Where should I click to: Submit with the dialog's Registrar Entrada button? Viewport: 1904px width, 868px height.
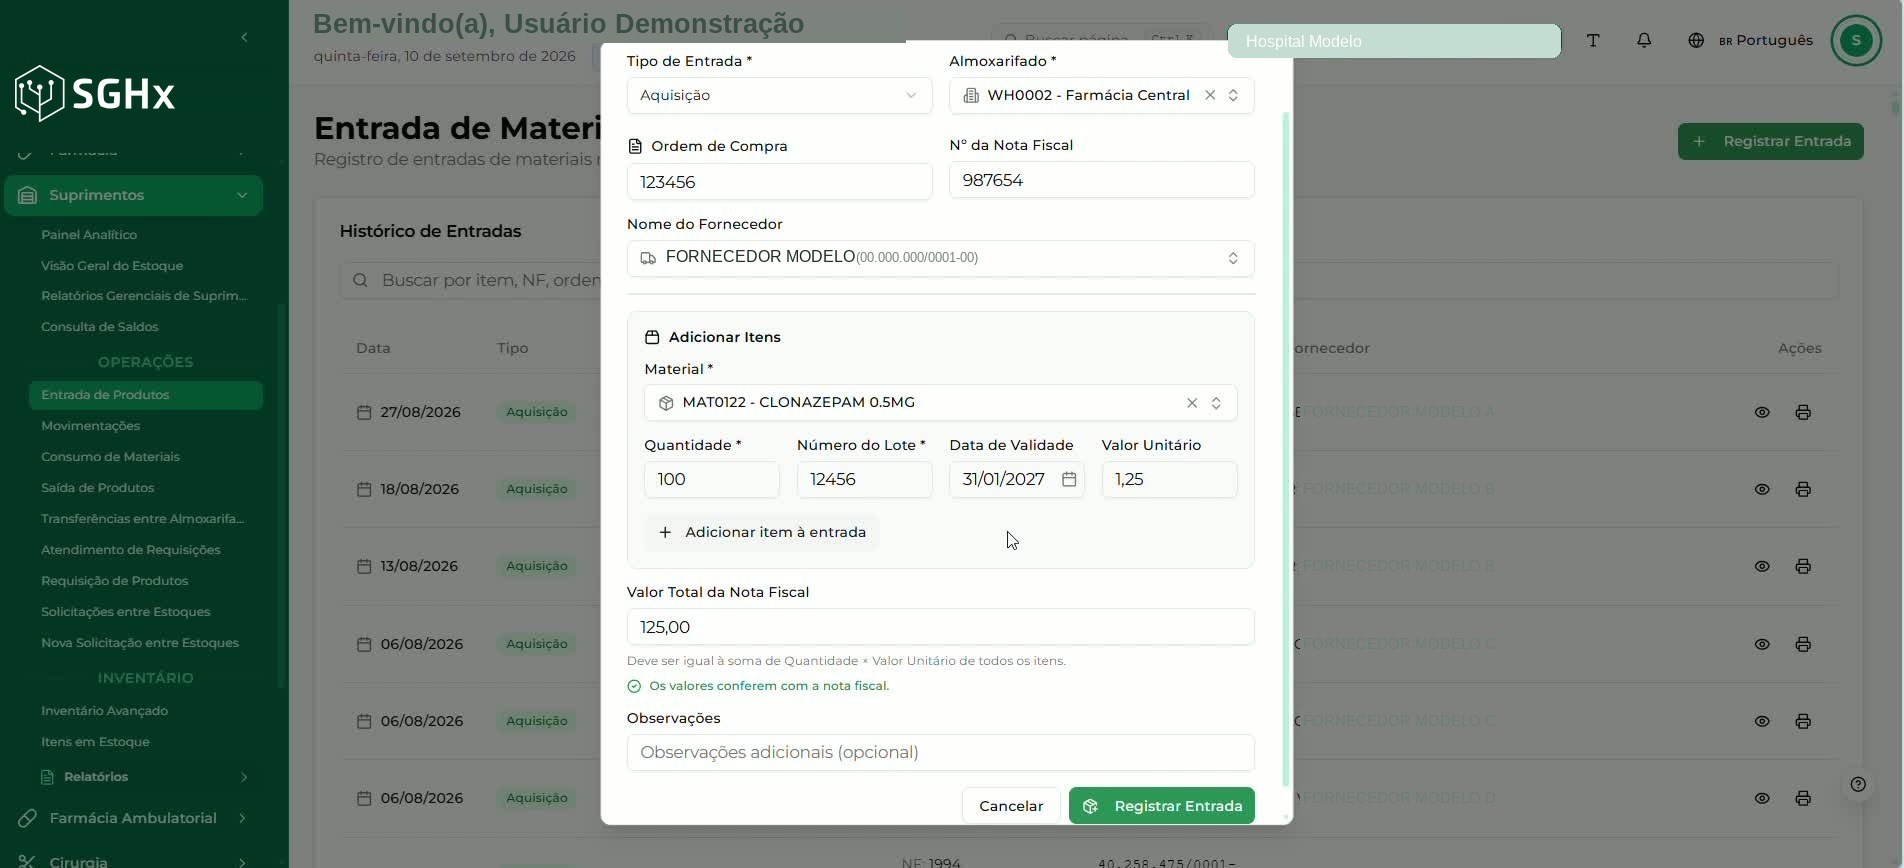[x=1162, y=806]
